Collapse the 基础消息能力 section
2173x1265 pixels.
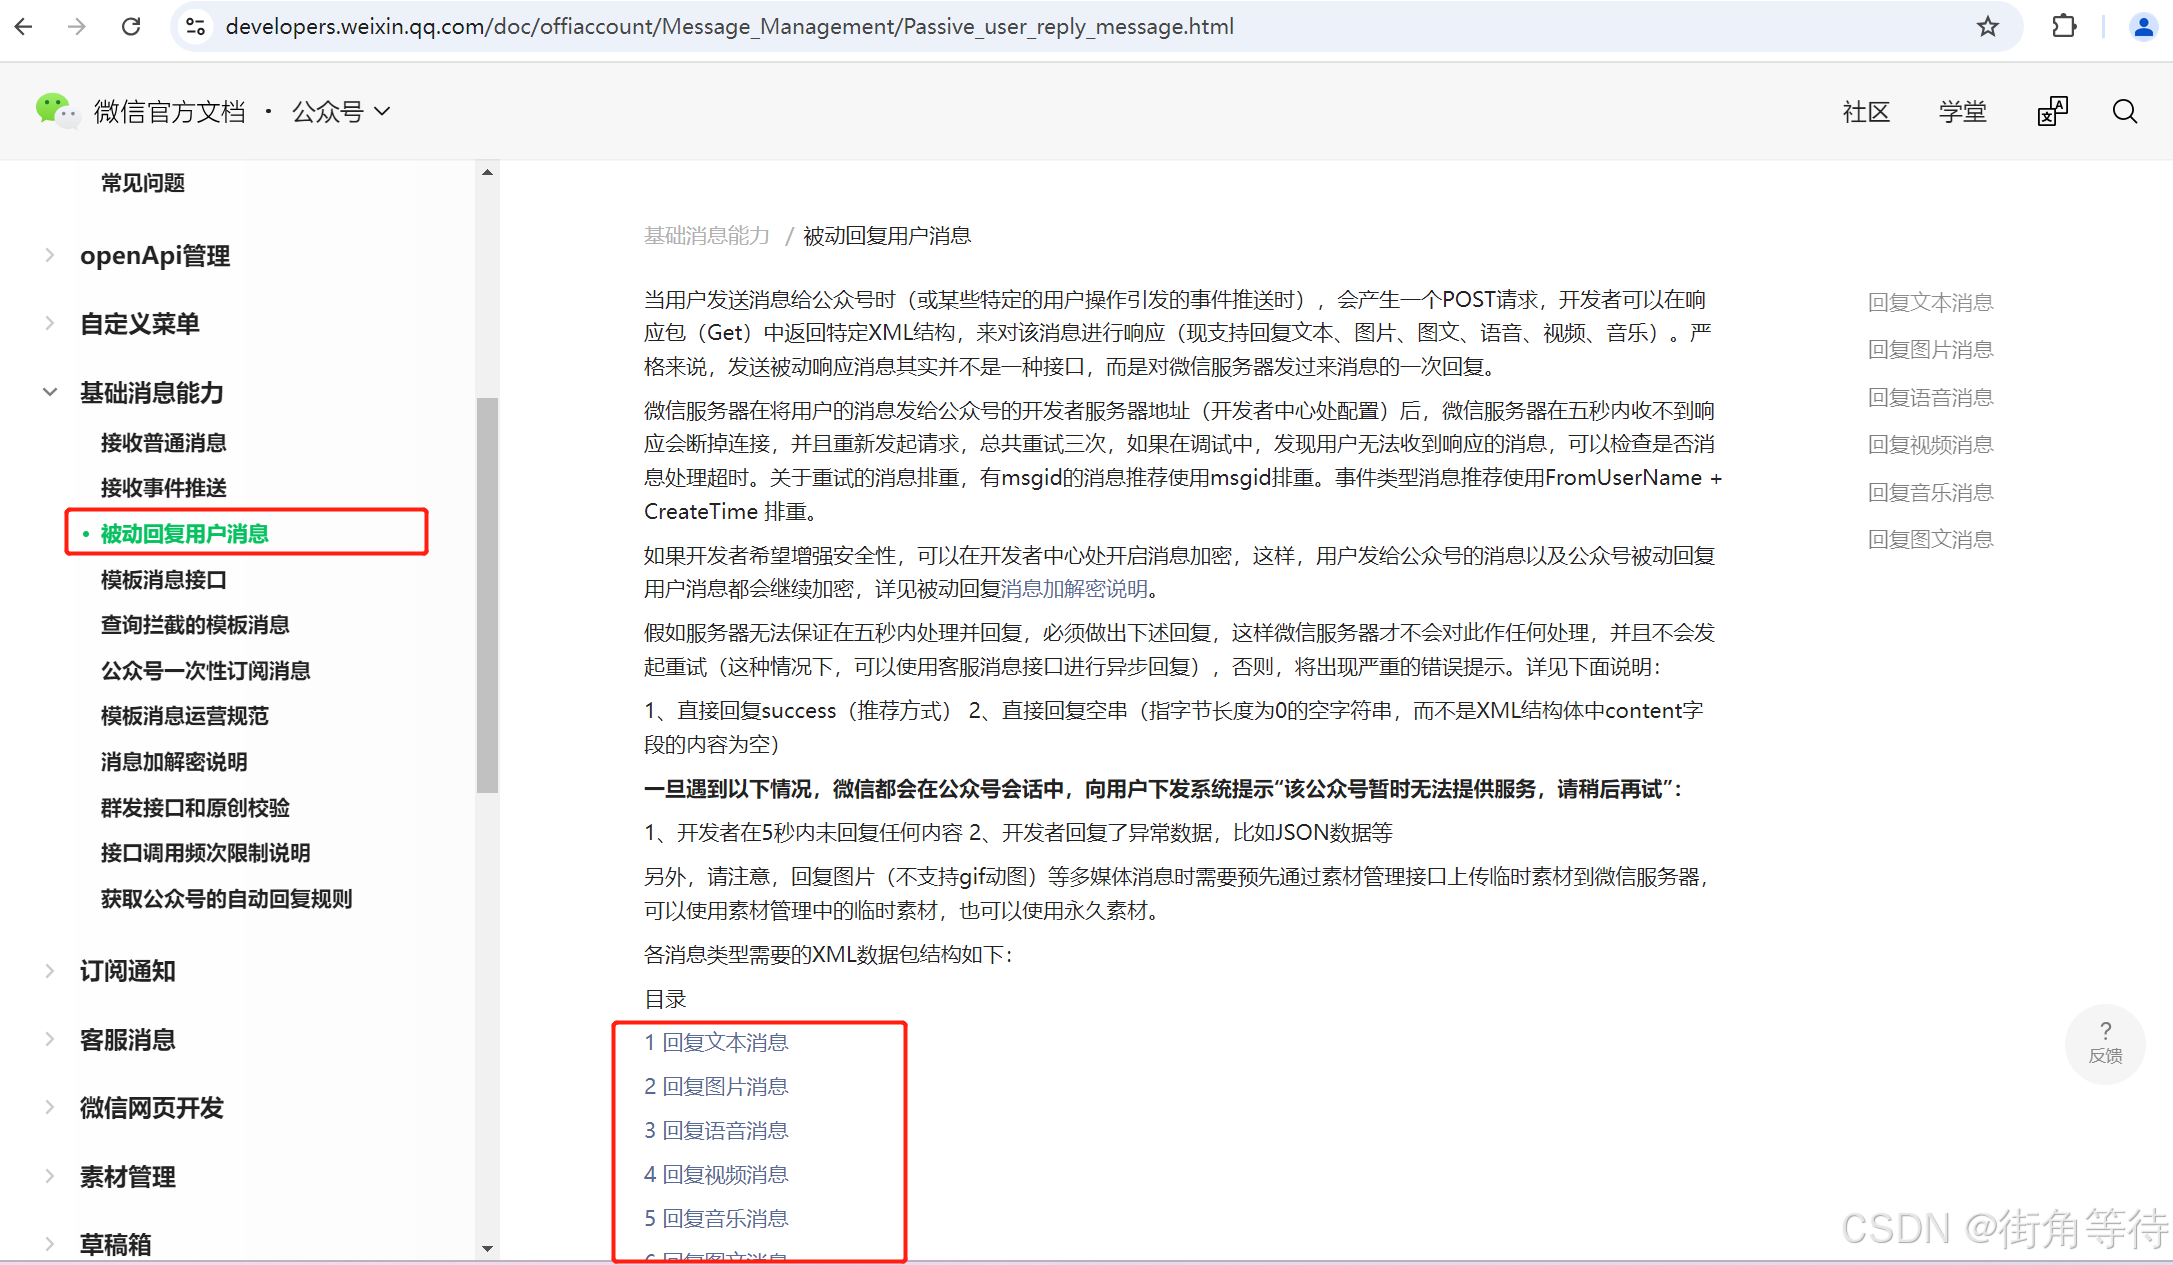50,393
